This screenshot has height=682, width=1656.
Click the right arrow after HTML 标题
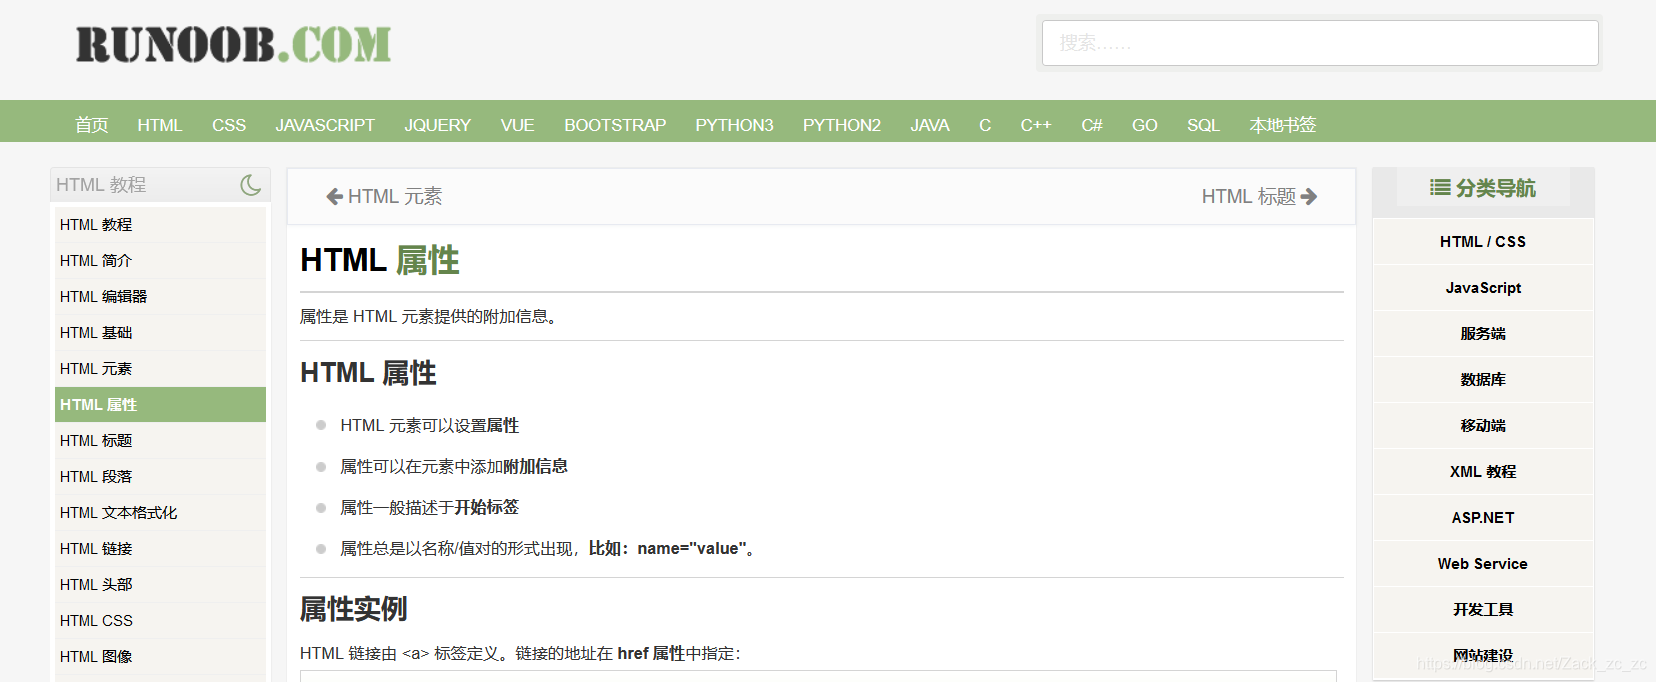(1309, 197)
